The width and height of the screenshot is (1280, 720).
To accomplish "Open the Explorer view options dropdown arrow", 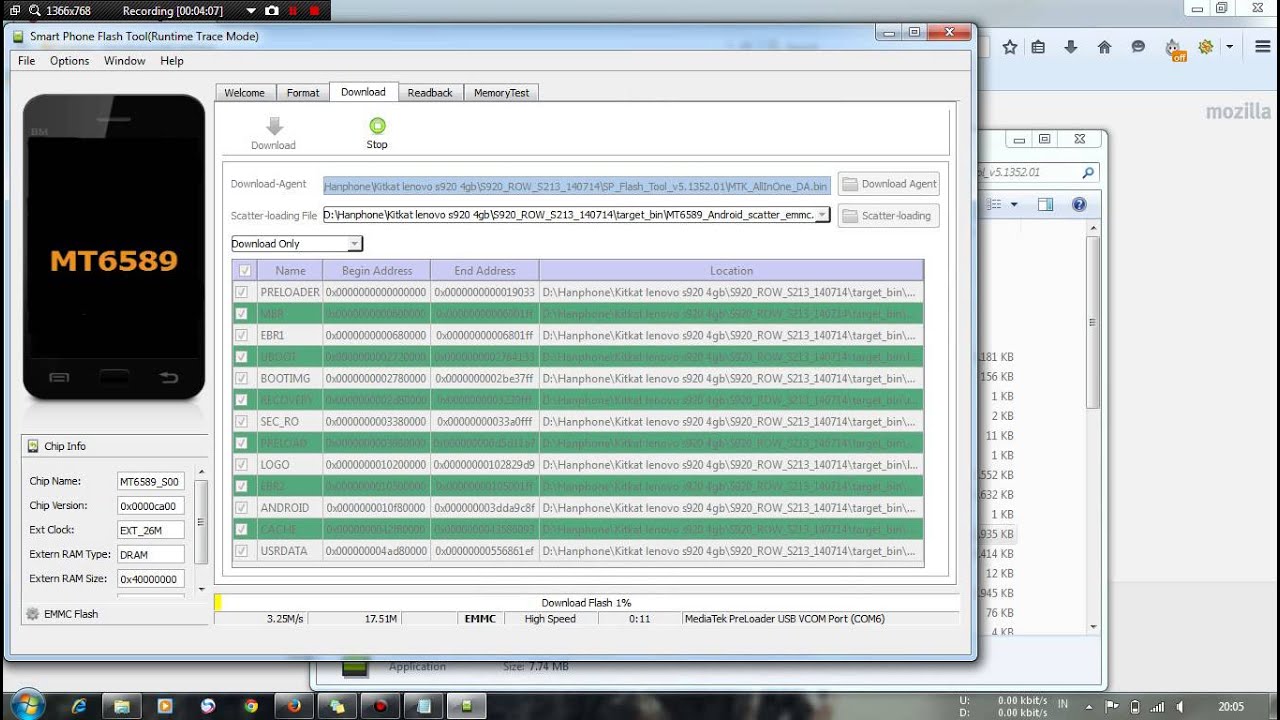I will (1014, 205).
